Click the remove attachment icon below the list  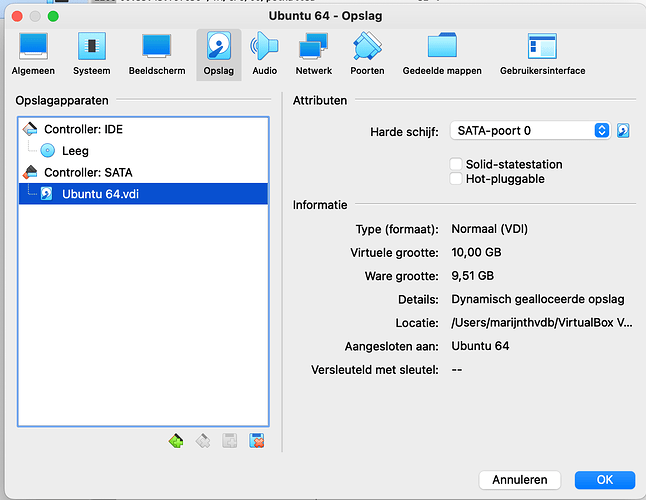(x=256, y=439)
